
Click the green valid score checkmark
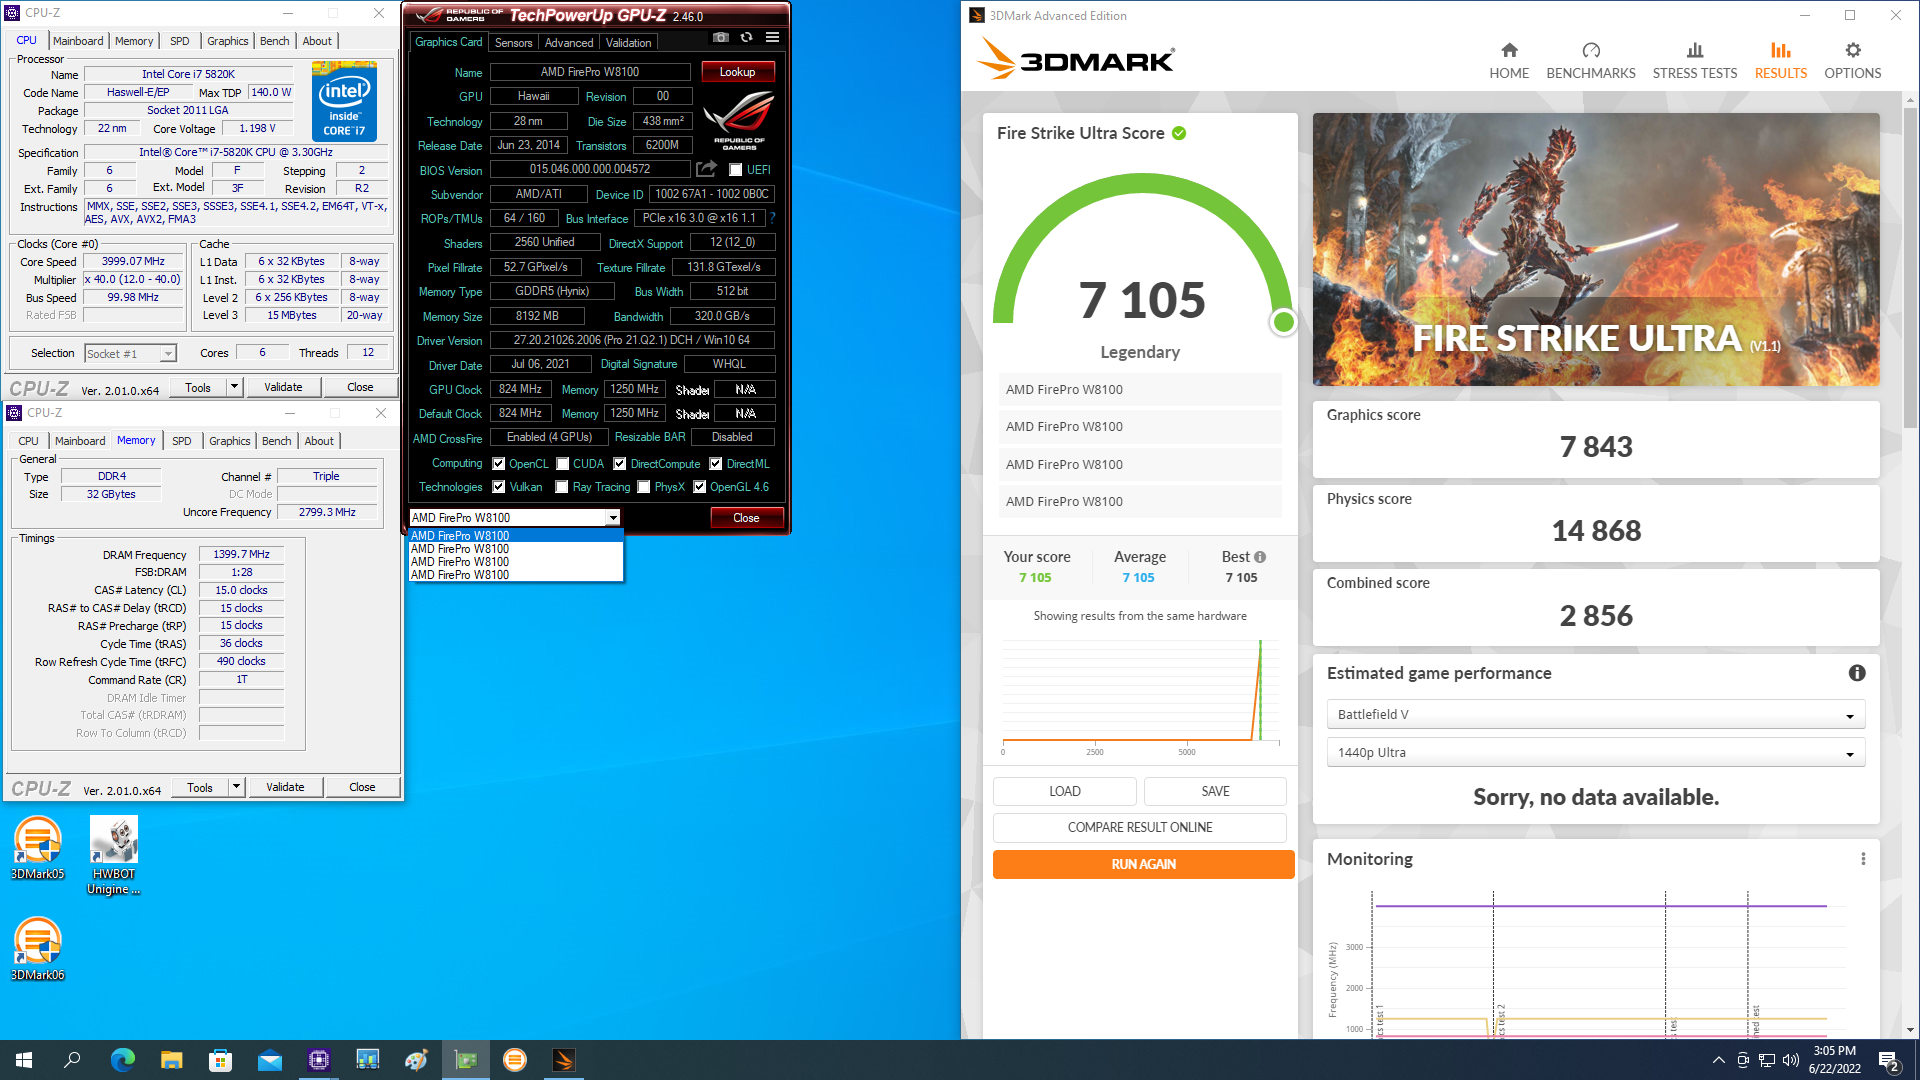pos(1179,133)
